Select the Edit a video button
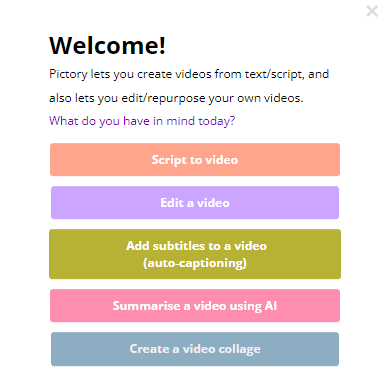This screenshot has width=391, height=379. point(195,203)
